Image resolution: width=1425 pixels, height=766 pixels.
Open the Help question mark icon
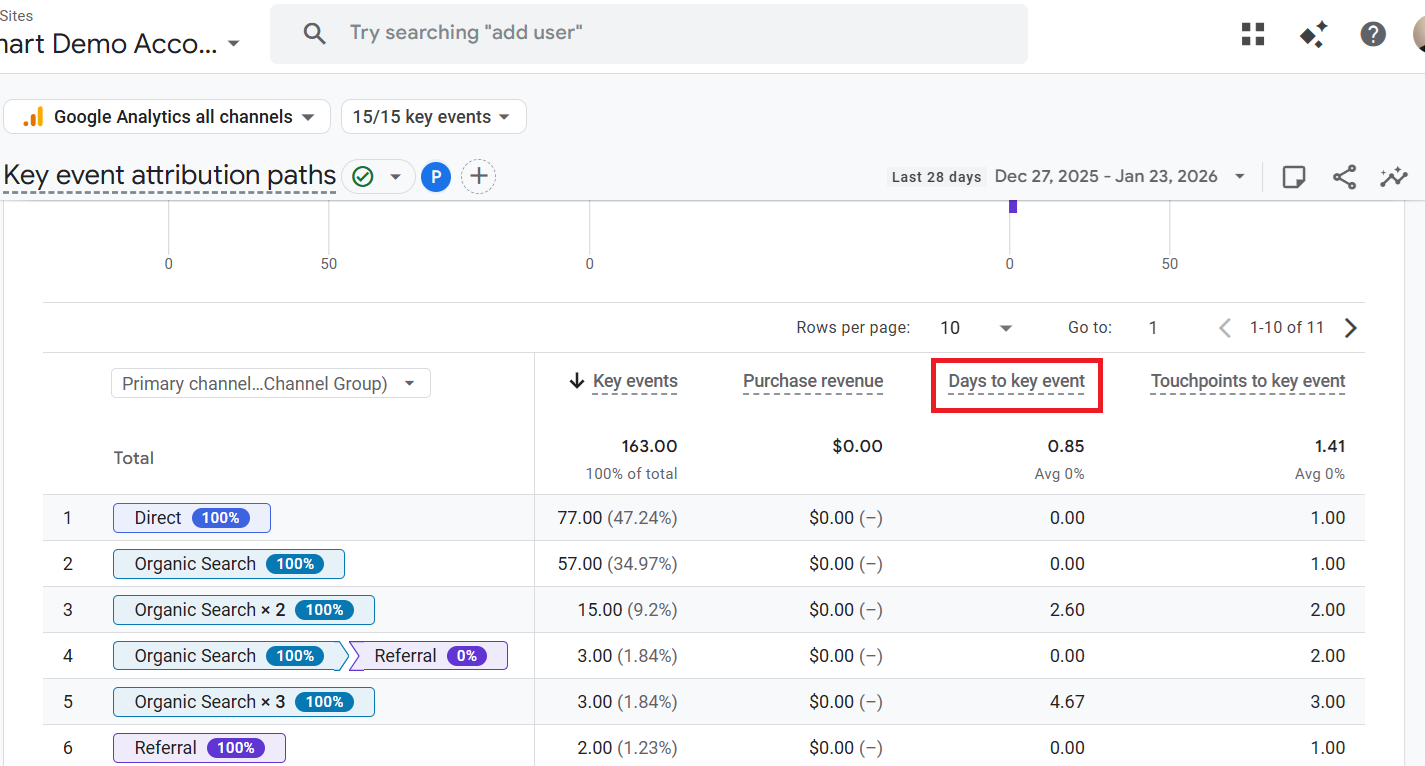tap(1373, 34)
